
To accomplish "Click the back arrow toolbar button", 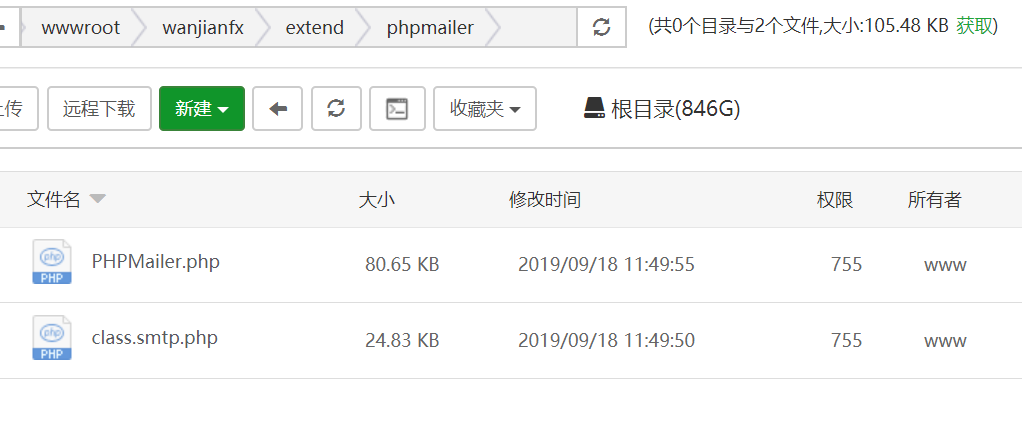I will [278, 109].
